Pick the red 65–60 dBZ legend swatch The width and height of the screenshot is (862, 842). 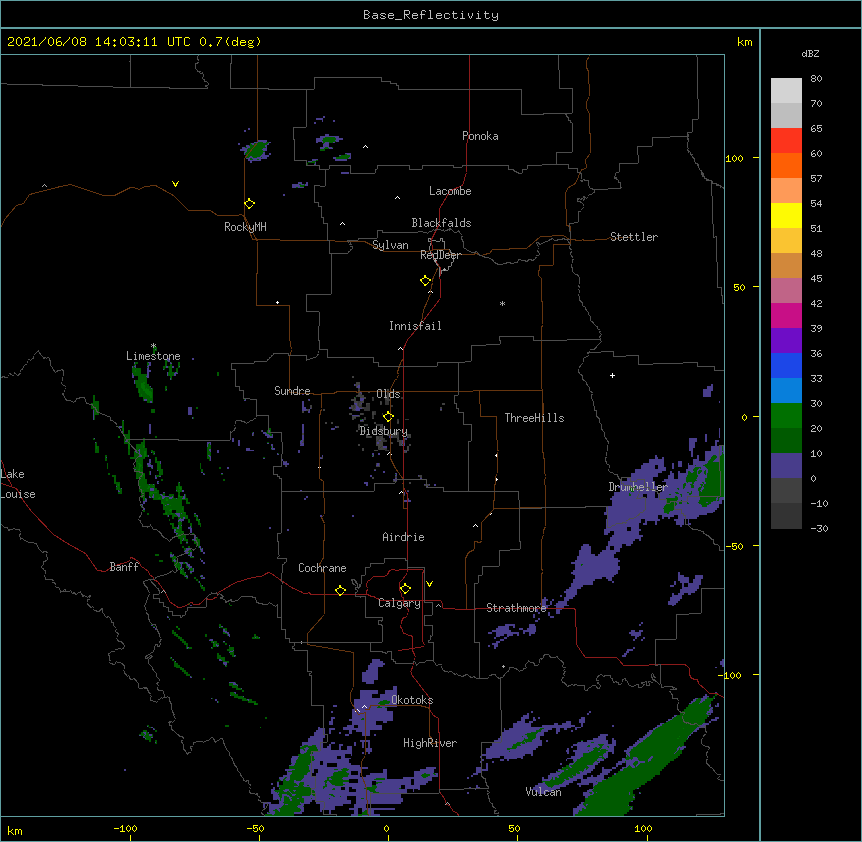coord(786,140)
